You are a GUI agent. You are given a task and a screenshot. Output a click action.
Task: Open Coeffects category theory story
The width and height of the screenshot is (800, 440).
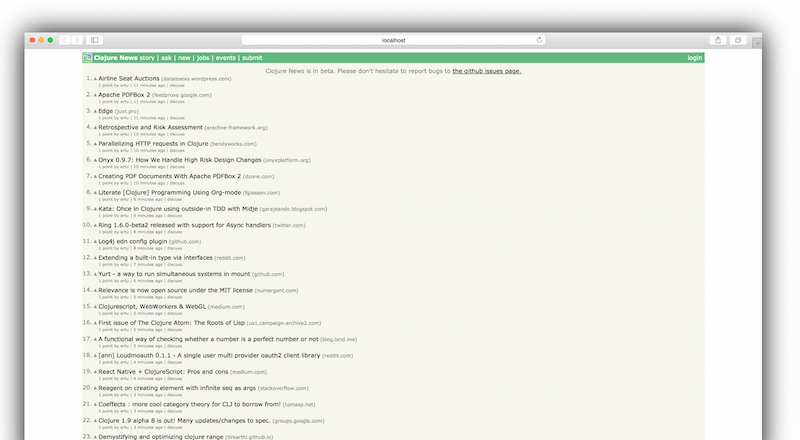(x=189, y=404)
